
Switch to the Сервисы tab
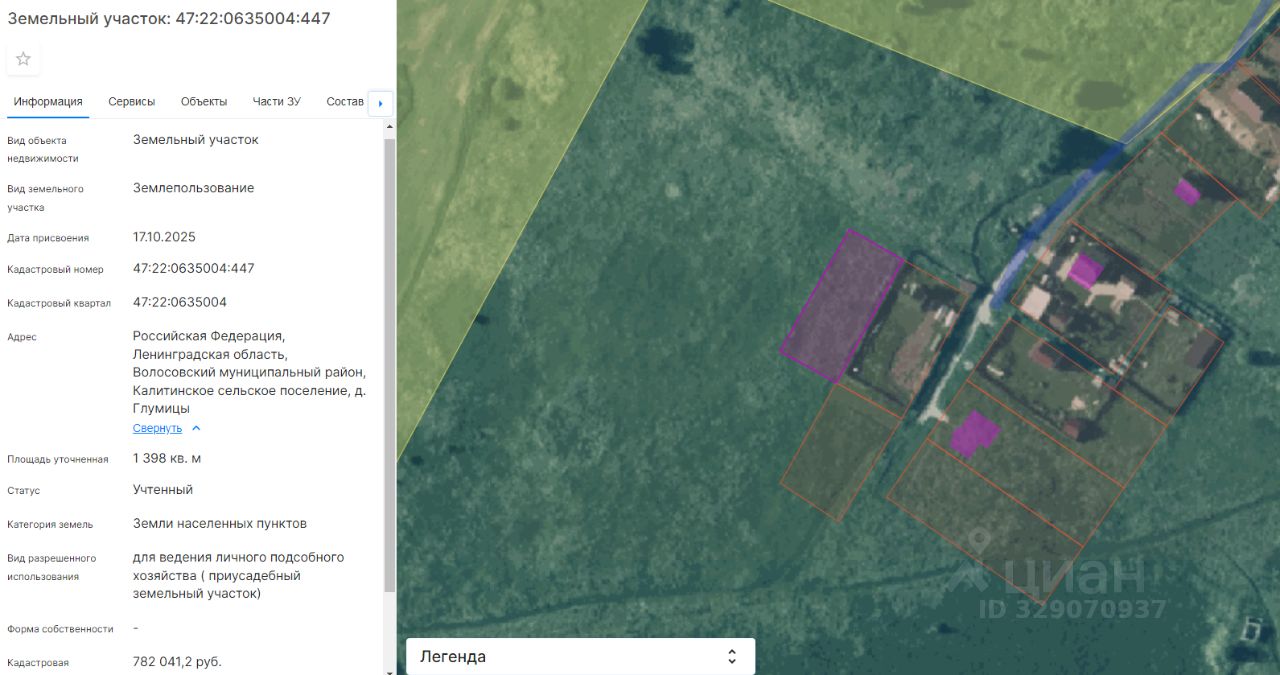click(132, 102)
